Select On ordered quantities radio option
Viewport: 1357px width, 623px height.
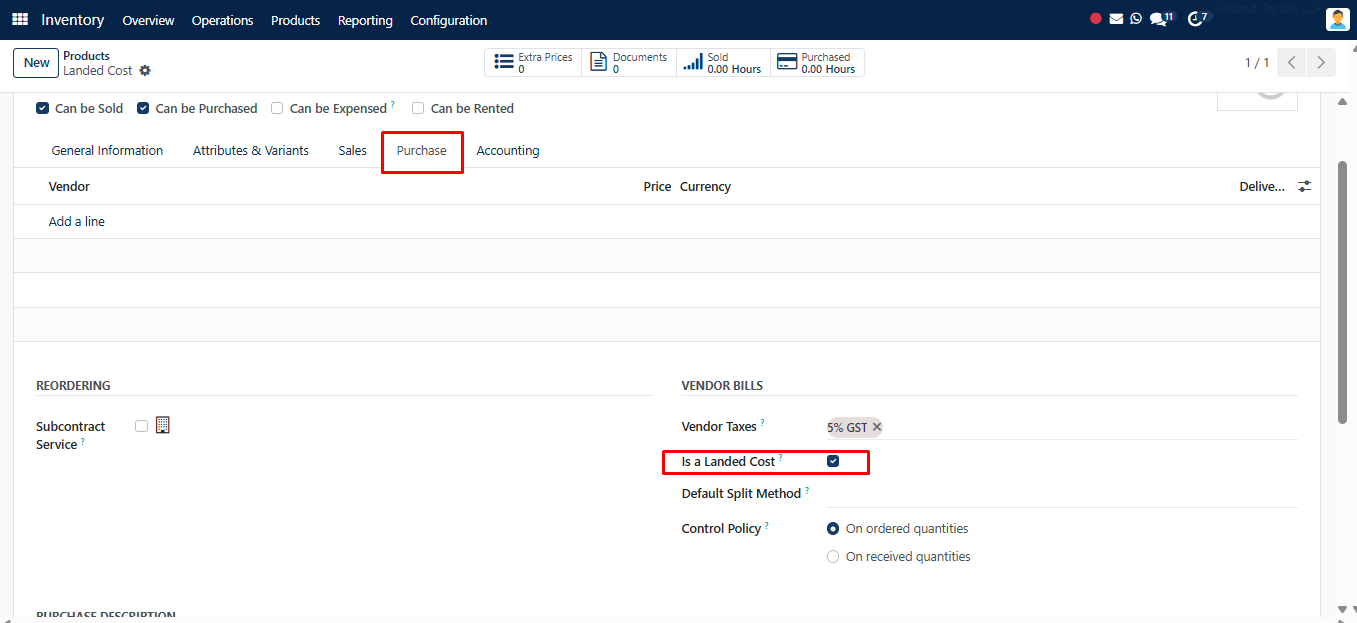pos(833,528)
